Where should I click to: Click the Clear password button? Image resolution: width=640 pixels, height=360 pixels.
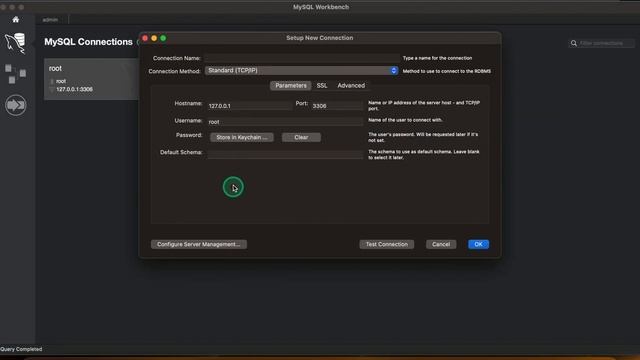(301, 138)
